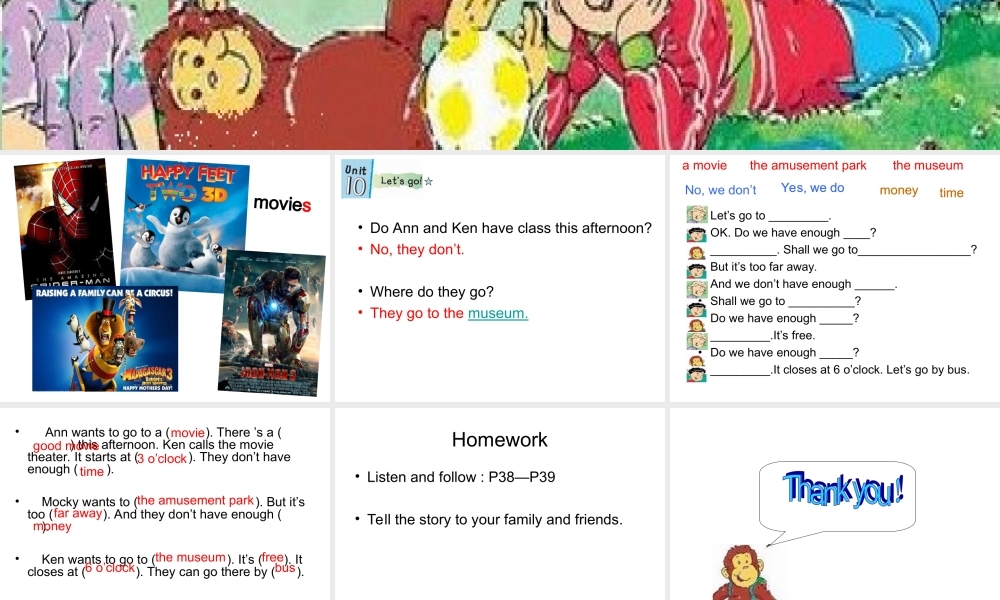1000x600 pixels.
Task: Pick the orange 'money' word
Action: (899, 191)
